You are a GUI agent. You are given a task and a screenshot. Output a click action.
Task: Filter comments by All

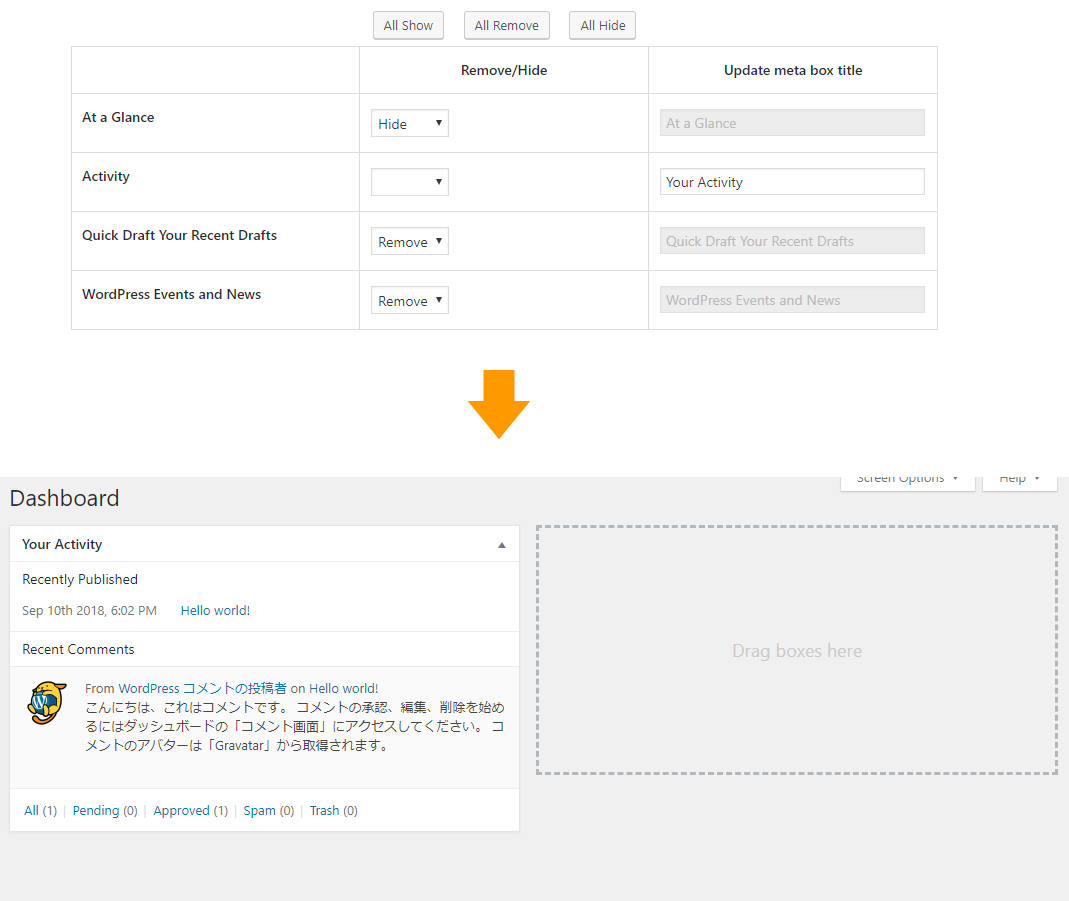pos(31,810)
